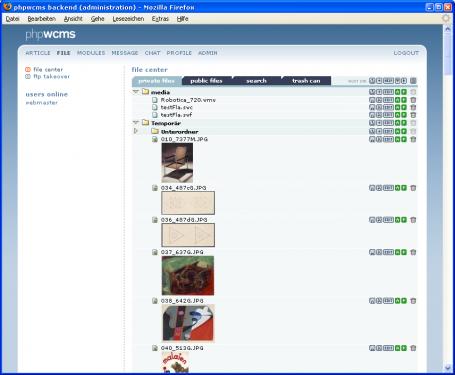455x375 pixels.
Task: Expand the Unterordner subfolder
Action: pyautogui.click(x=136, y=131)
